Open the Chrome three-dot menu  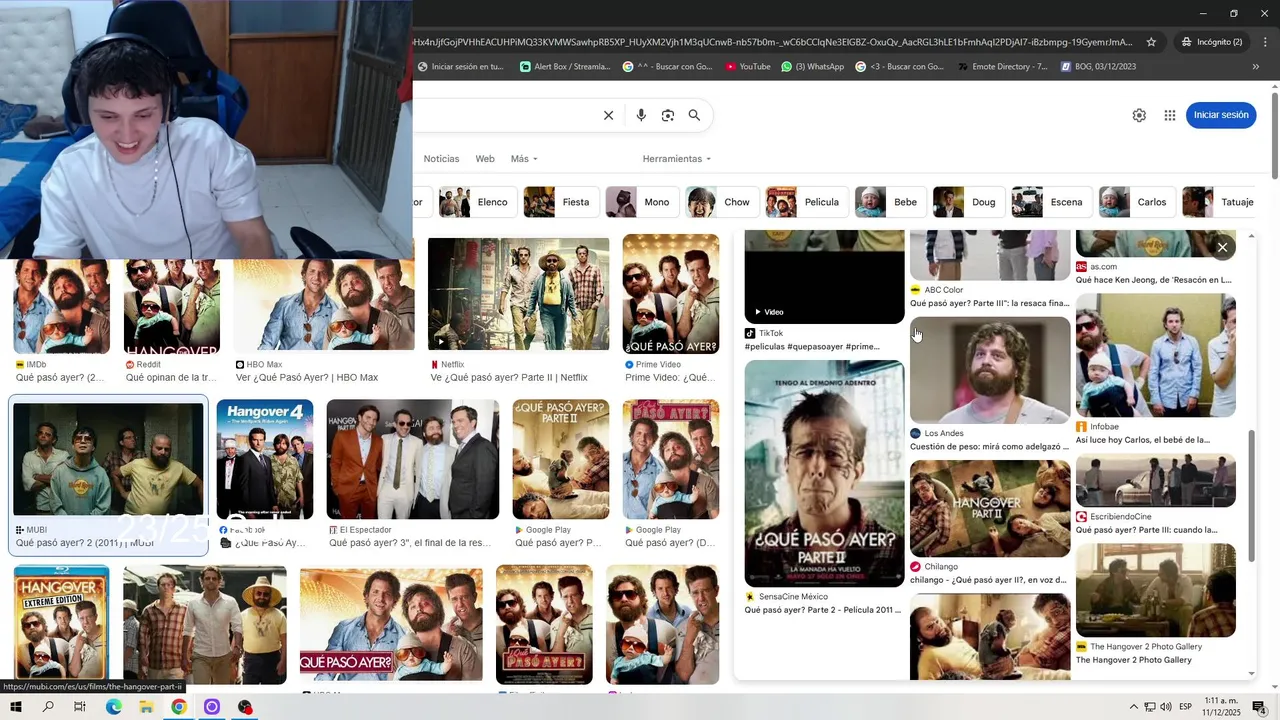point(1265,42)
